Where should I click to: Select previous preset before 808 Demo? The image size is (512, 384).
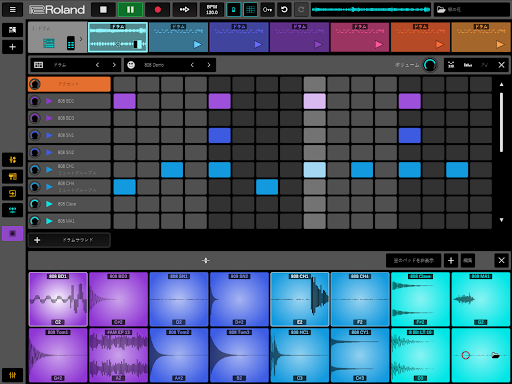(192, 65)
